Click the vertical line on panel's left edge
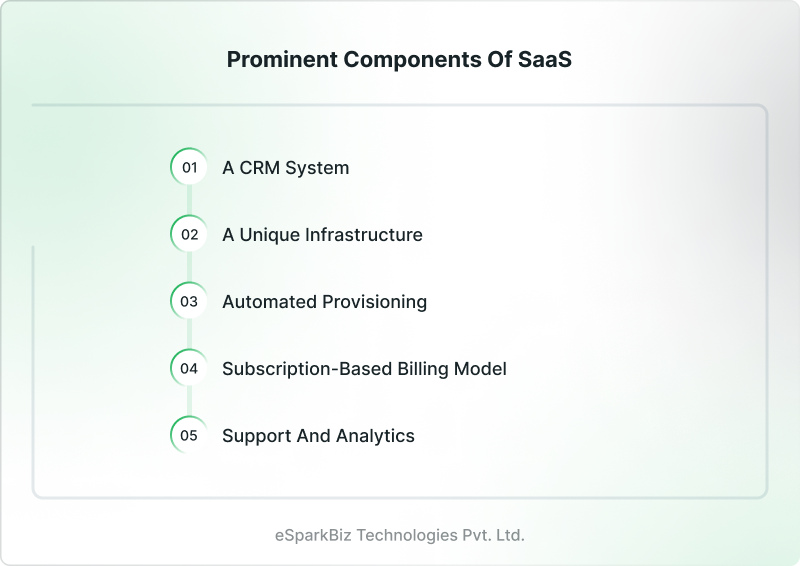 pos(33,370)
